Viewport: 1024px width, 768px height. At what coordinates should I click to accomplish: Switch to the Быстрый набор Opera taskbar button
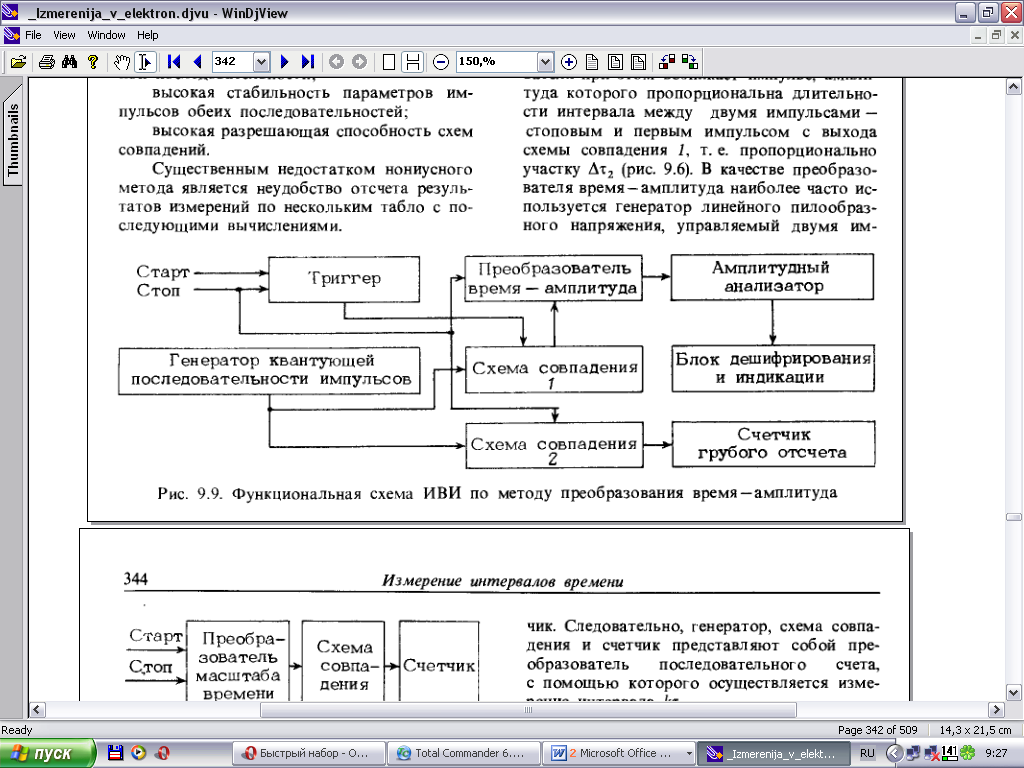click(309, 753)
